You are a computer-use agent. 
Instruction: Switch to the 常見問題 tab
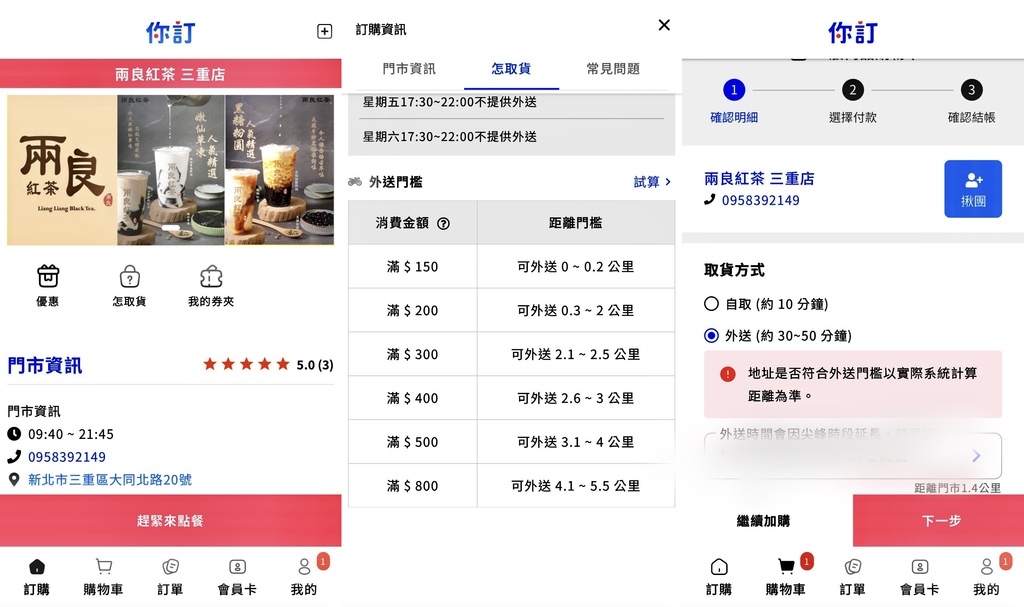click(613, 71)
